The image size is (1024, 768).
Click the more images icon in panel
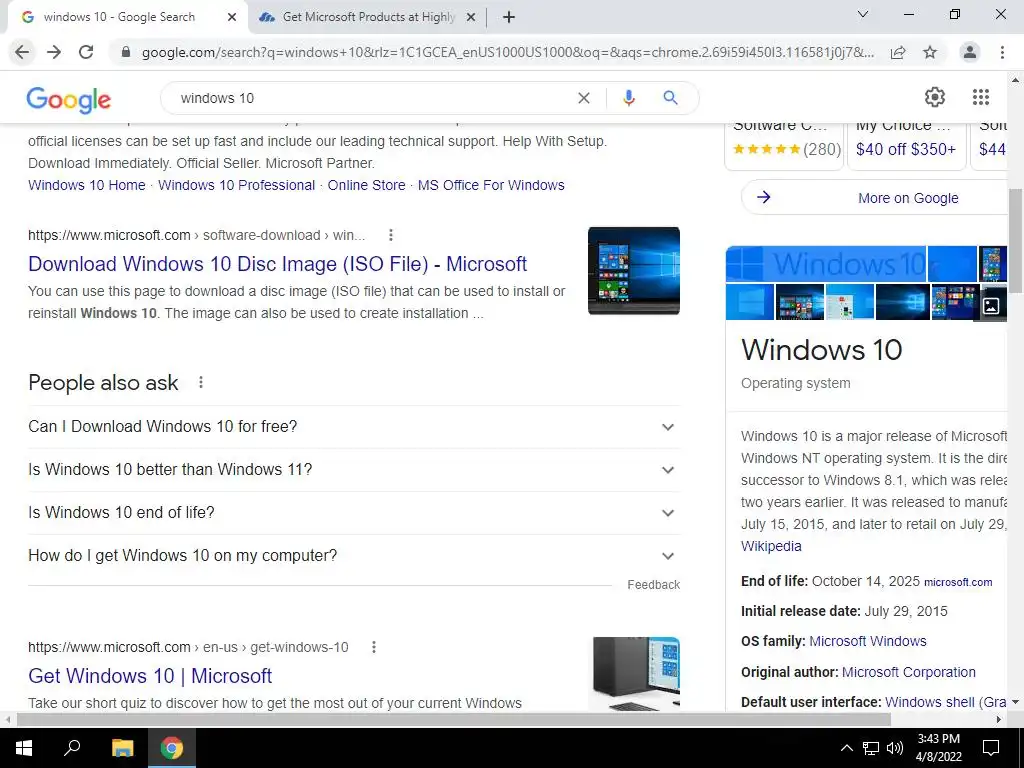(x=991, y=306)
